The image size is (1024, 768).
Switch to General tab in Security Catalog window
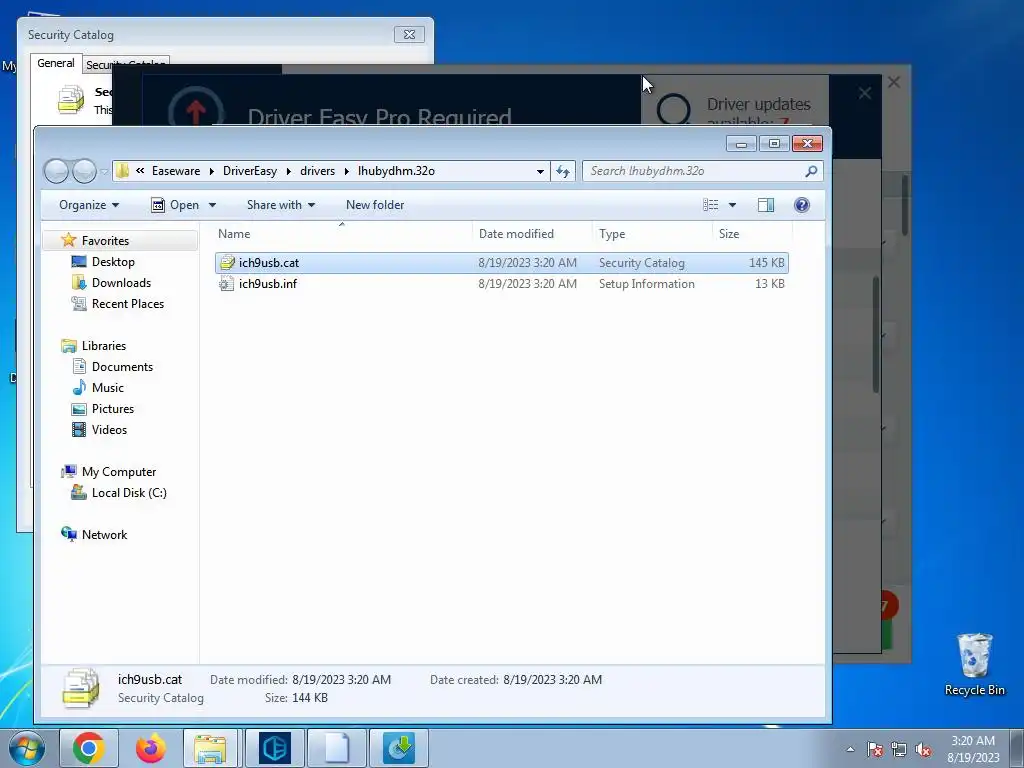click(x=56, y=63)
